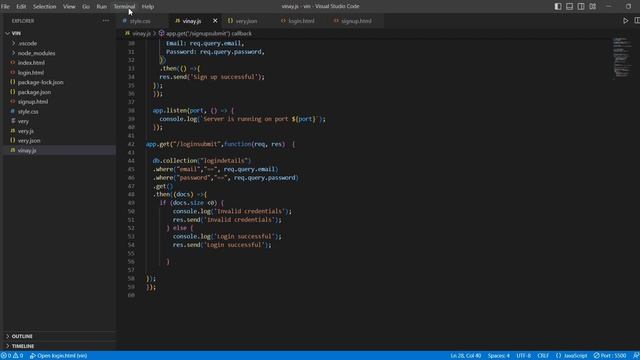Click the code minimap preview
The width and height of the screenshot is (640, 360).
(x=621, y=58)
